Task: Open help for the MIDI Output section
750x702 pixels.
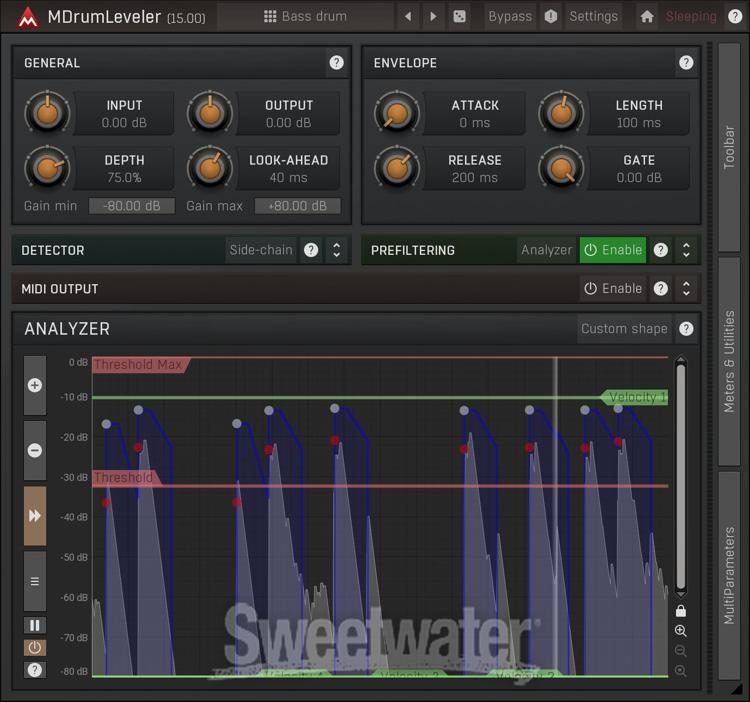Action: click(661, 288)
